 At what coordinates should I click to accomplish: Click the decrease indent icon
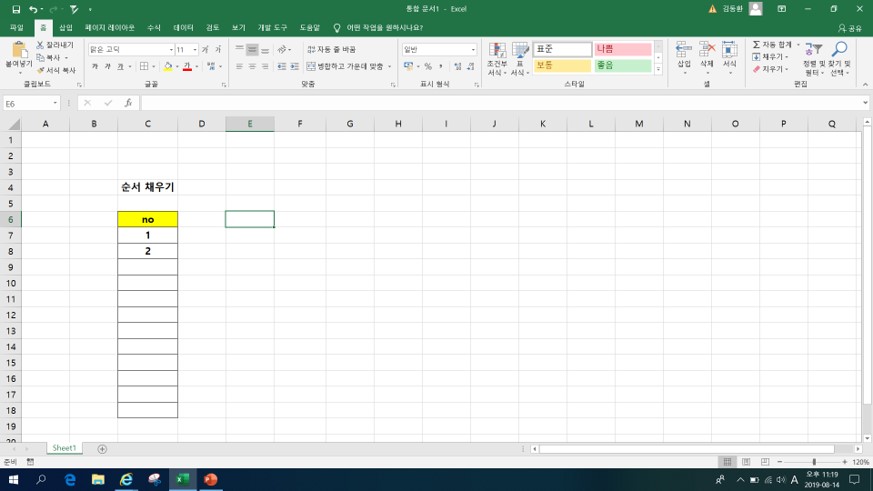(x=282, y=66)
